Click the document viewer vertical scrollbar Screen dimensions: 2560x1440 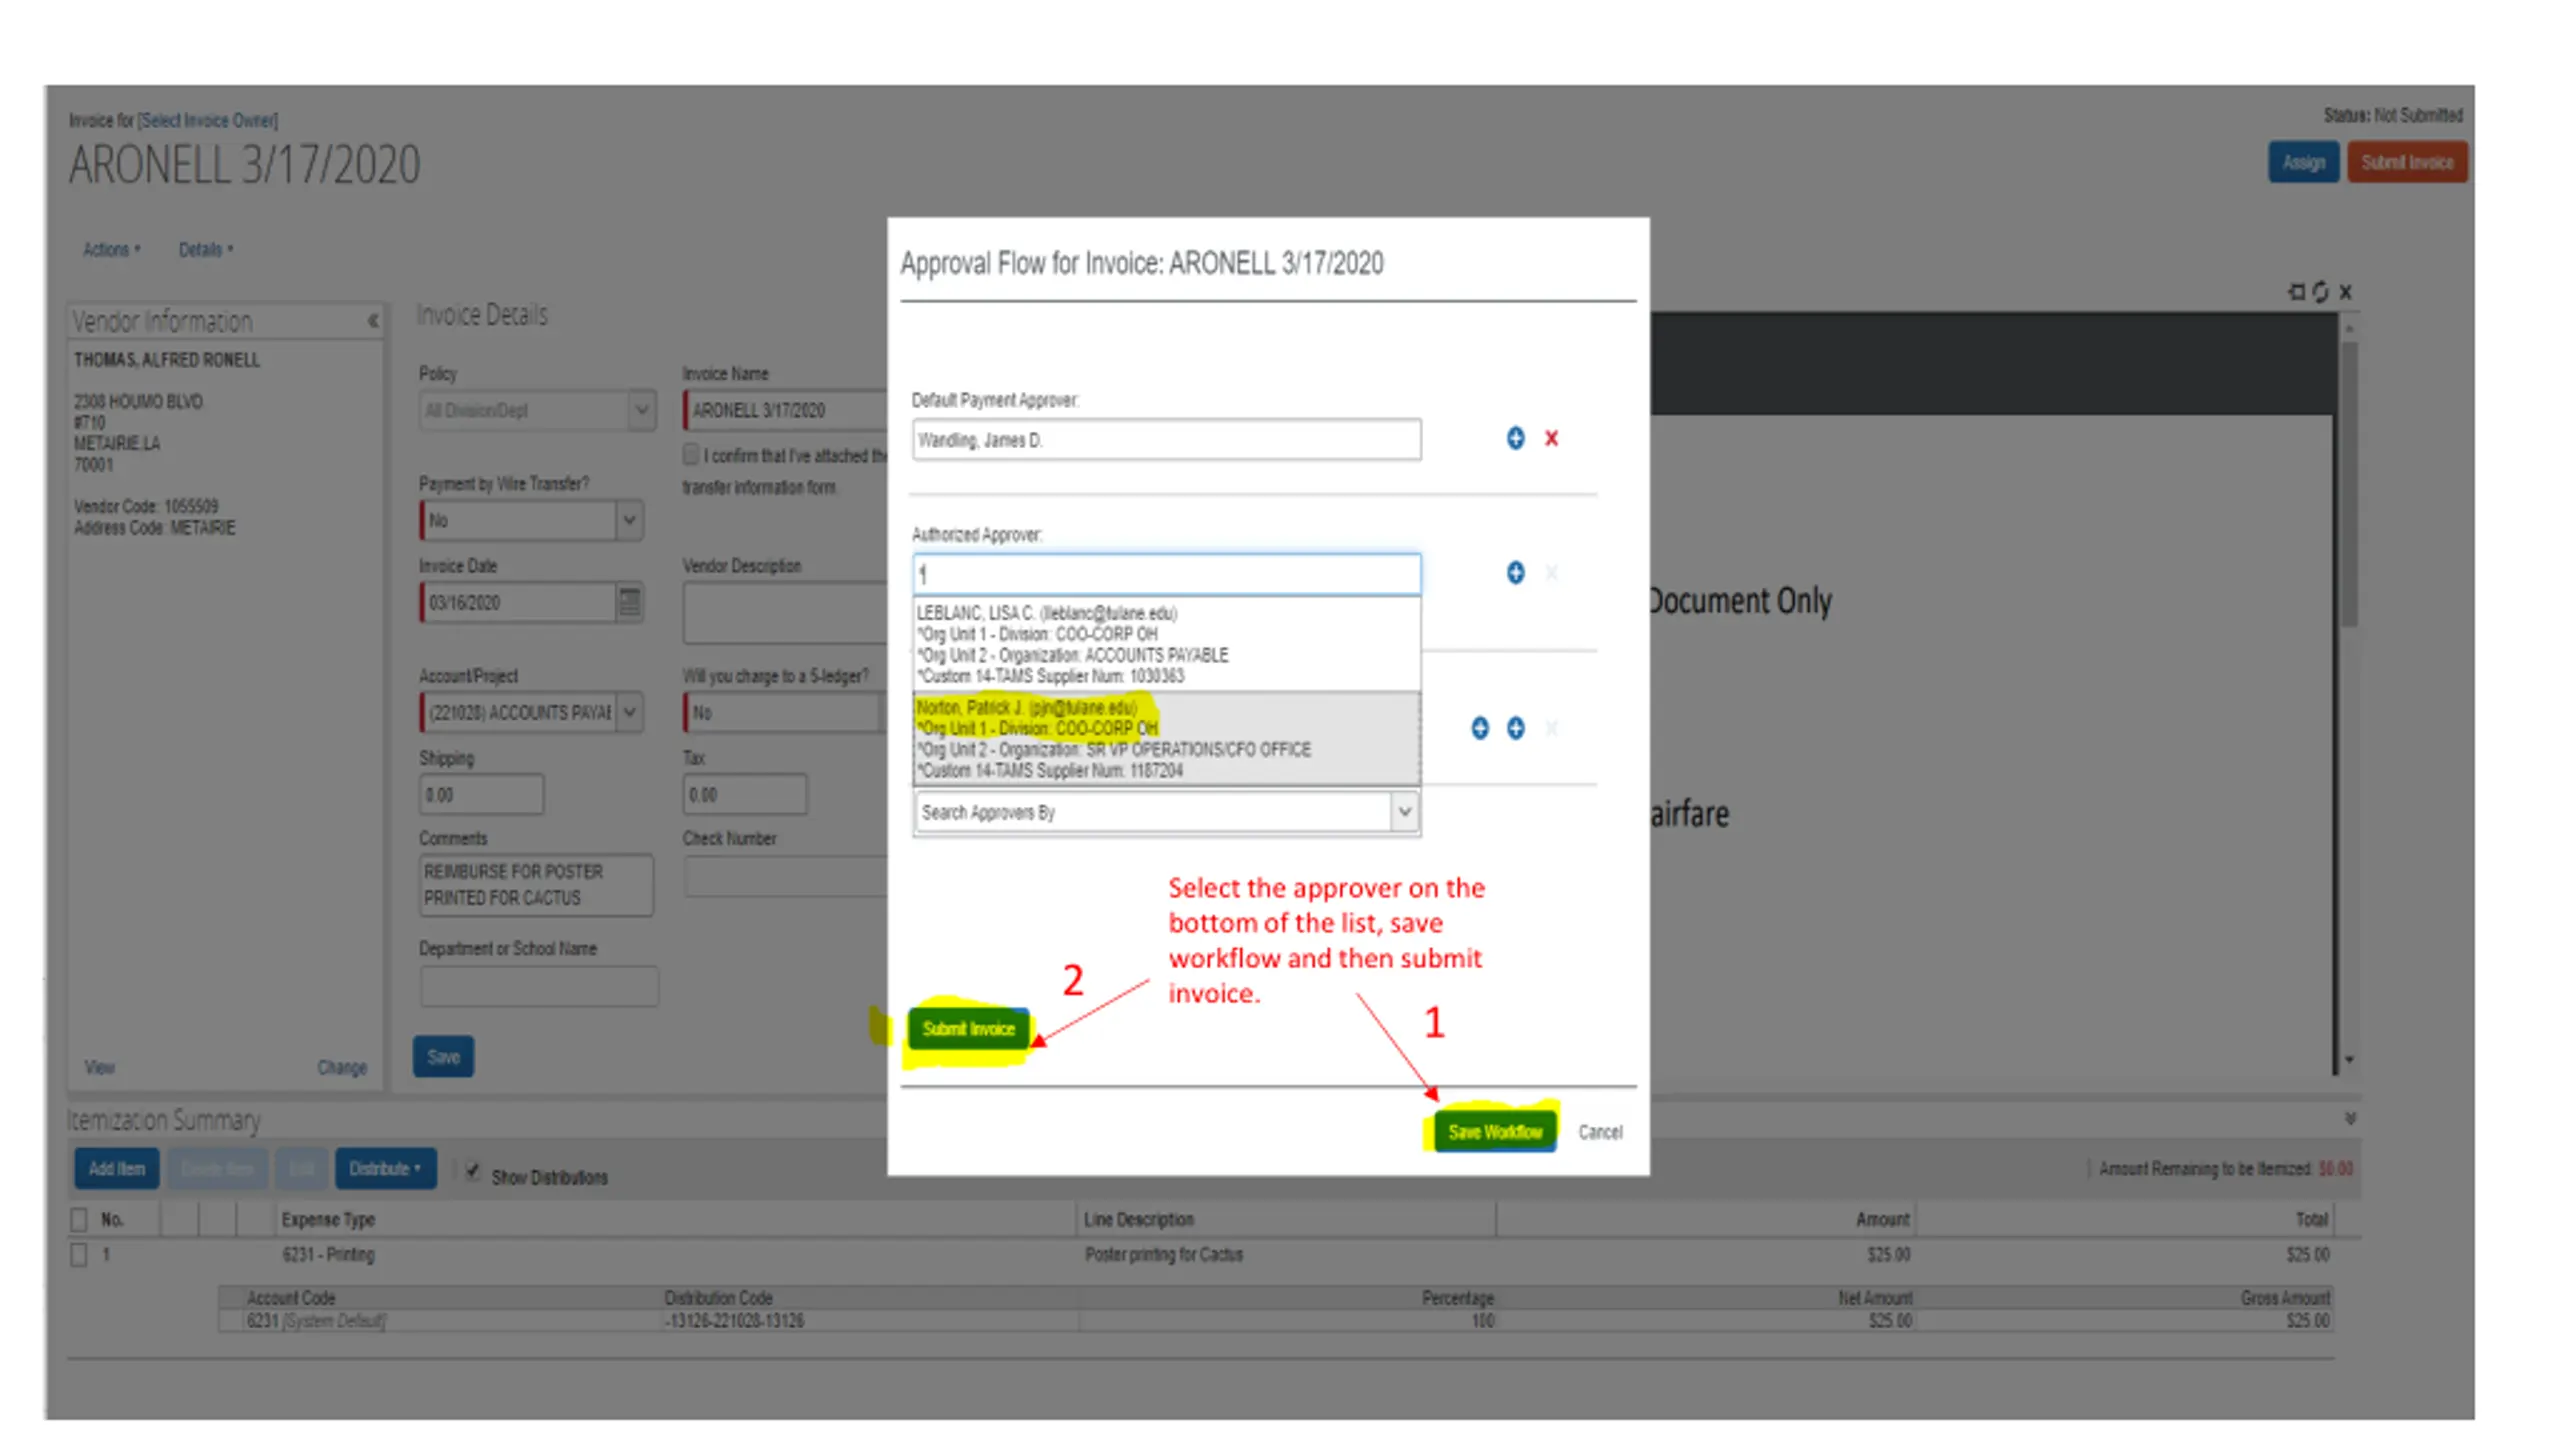2349,484
